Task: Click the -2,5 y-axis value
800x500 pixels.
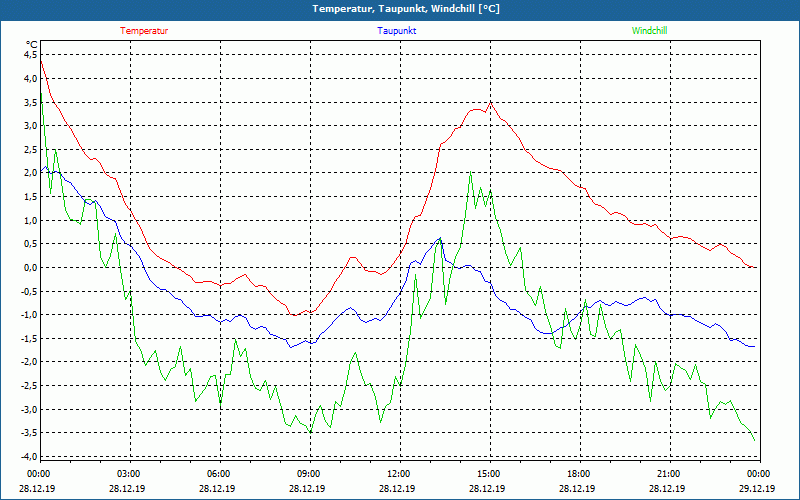Action: pos(29,386)
